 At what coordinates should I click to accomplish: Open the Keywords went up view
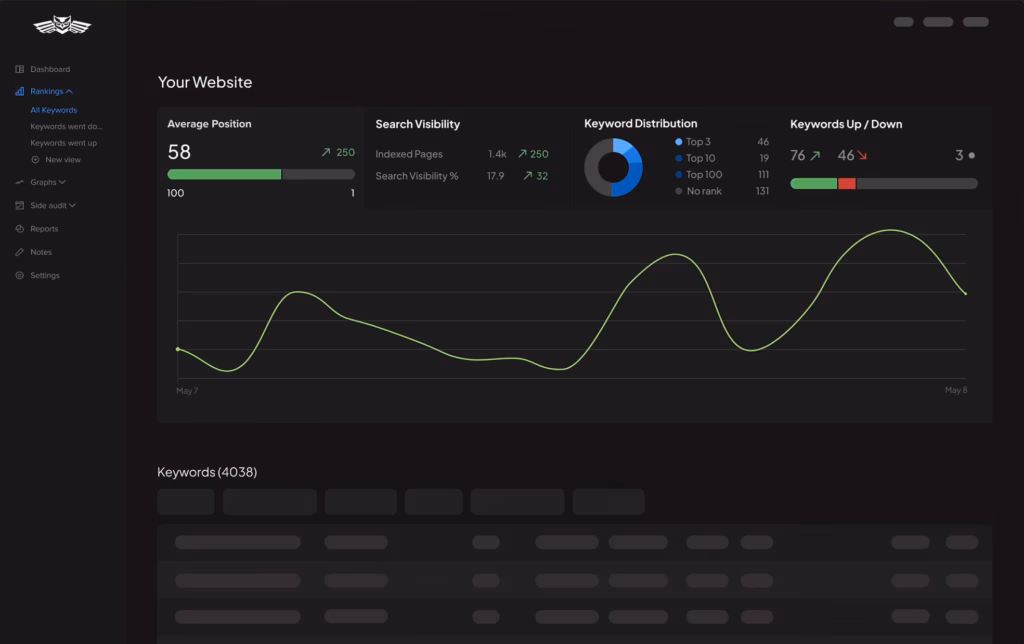coord(63,143)
